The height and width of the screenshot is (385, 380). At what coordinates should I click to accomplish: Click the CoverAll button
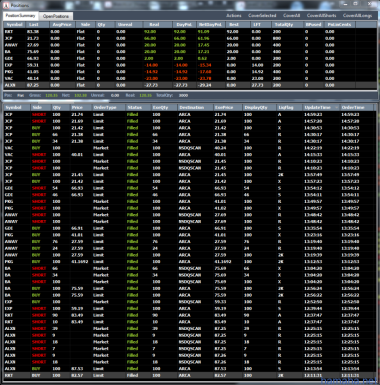coord(292,16)
